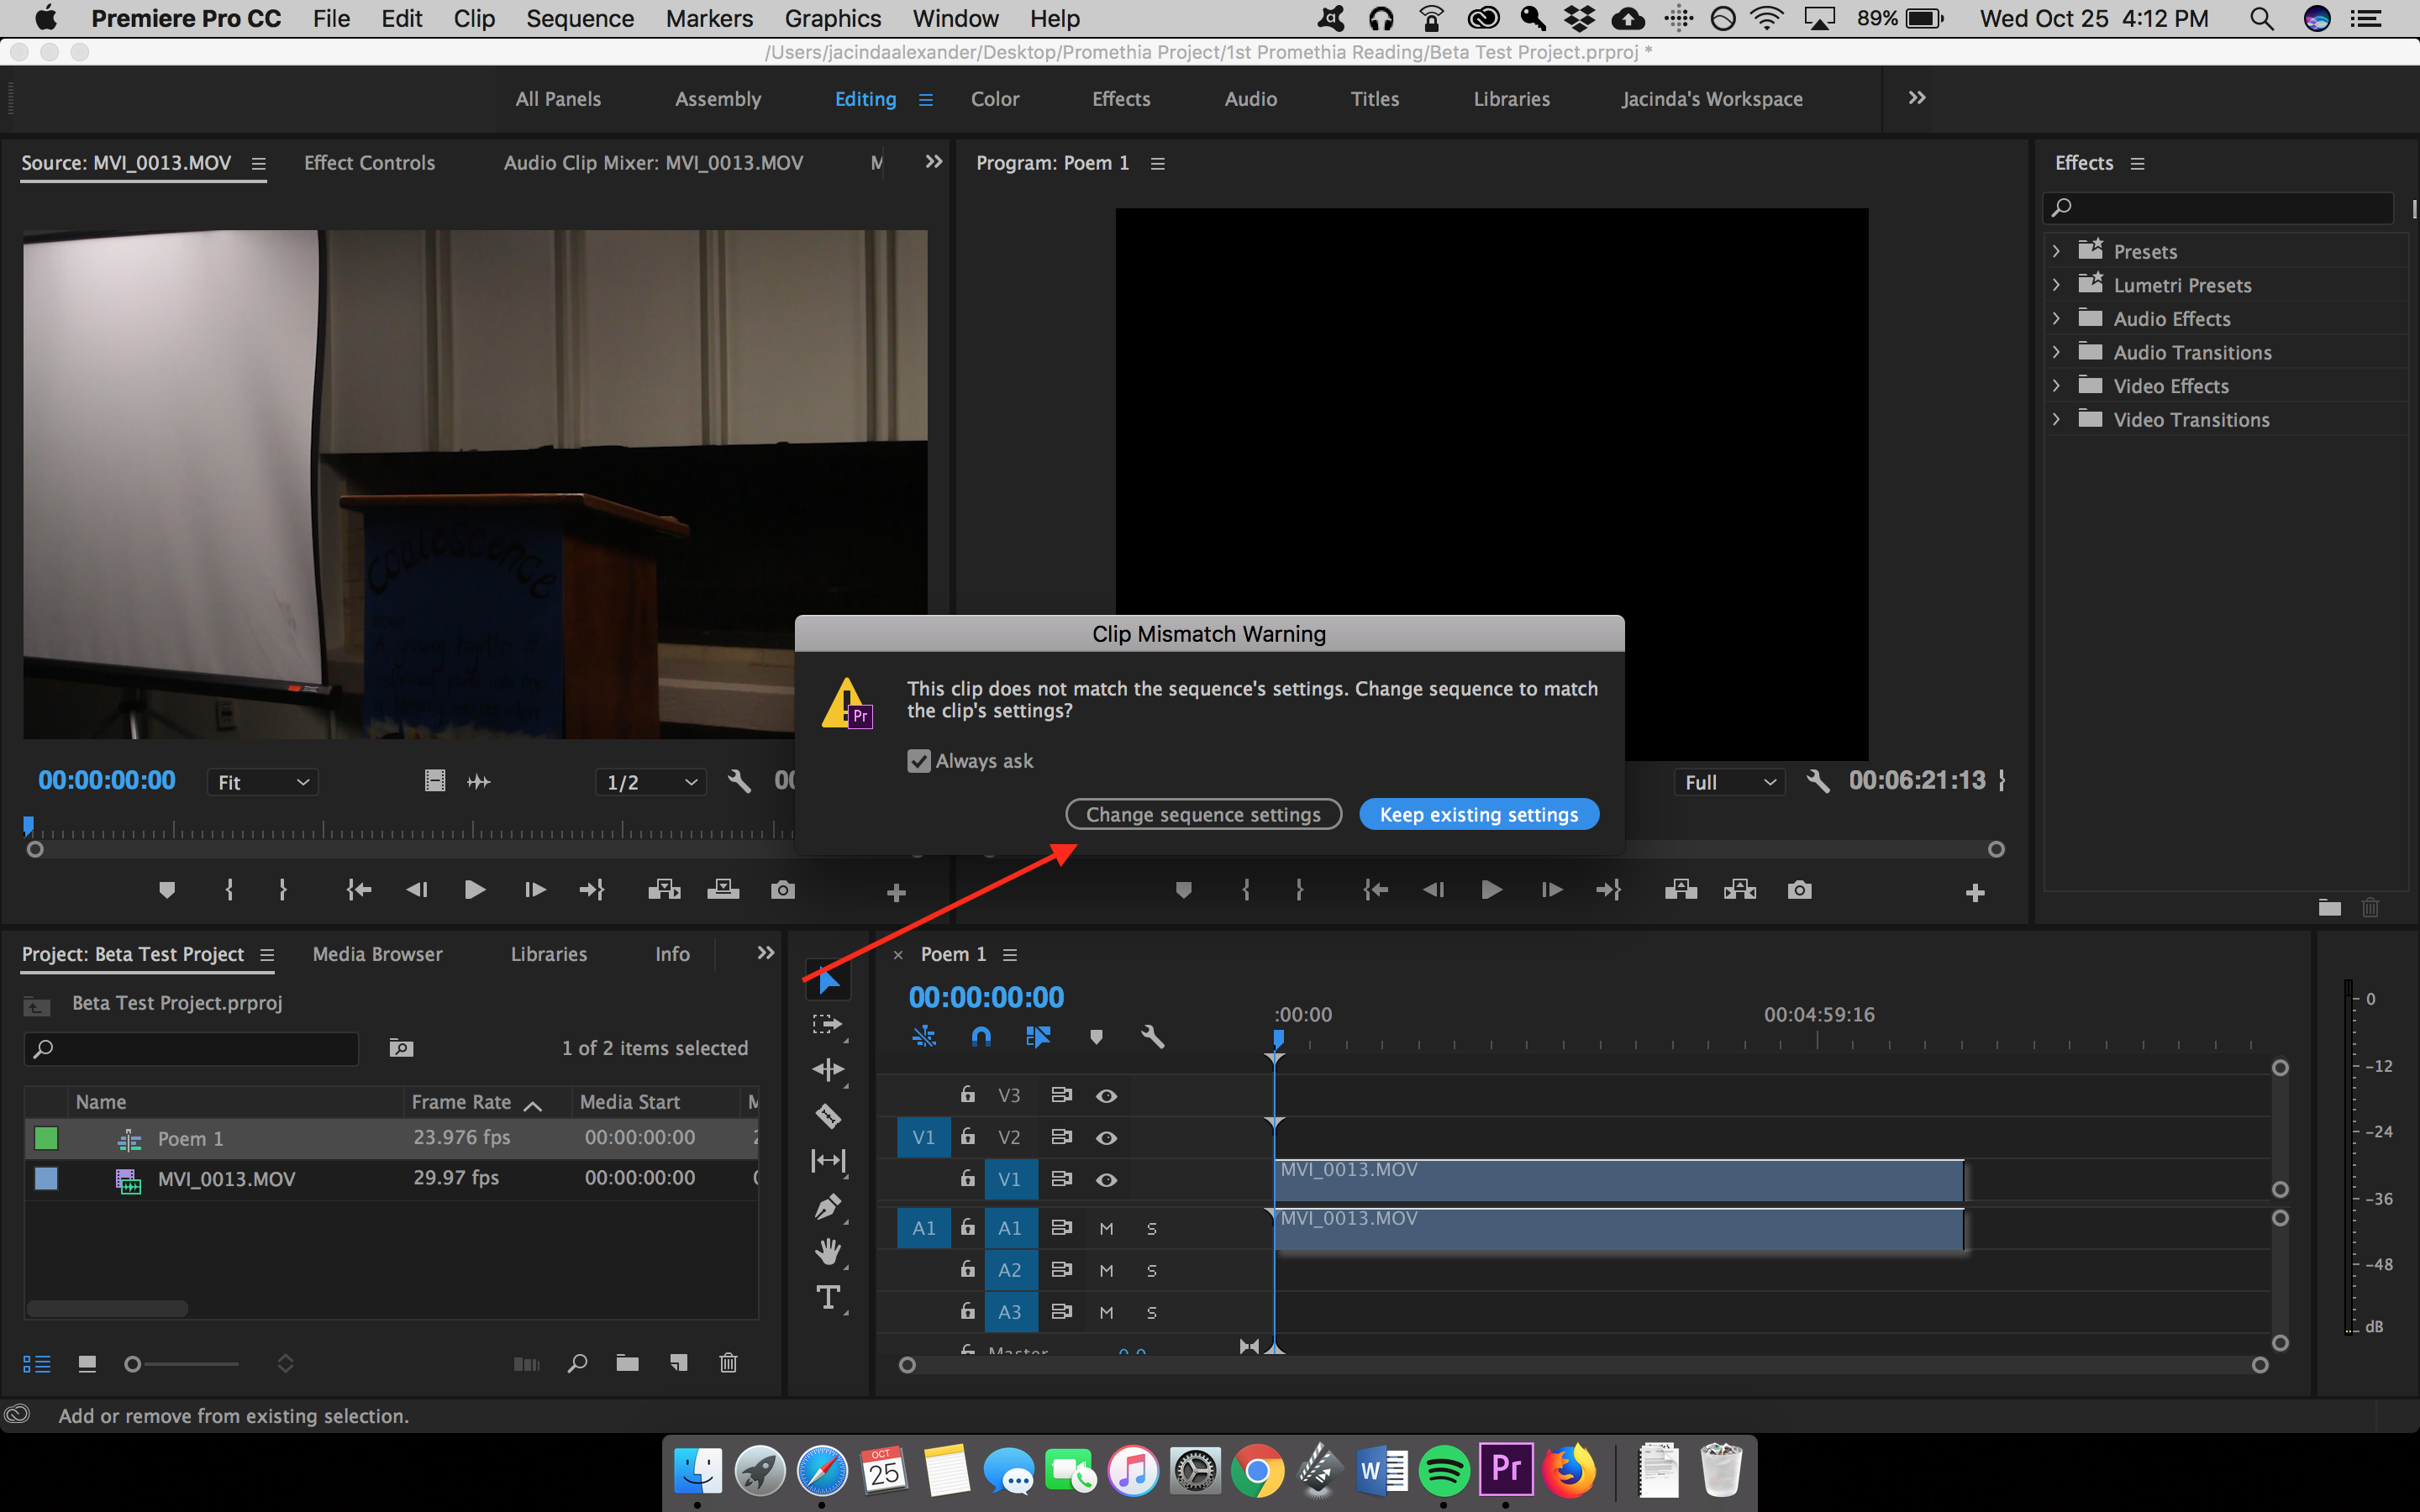2420x1512 pixels.
Task: Toggle lock on track V3
Action: tap(967, 1094)
